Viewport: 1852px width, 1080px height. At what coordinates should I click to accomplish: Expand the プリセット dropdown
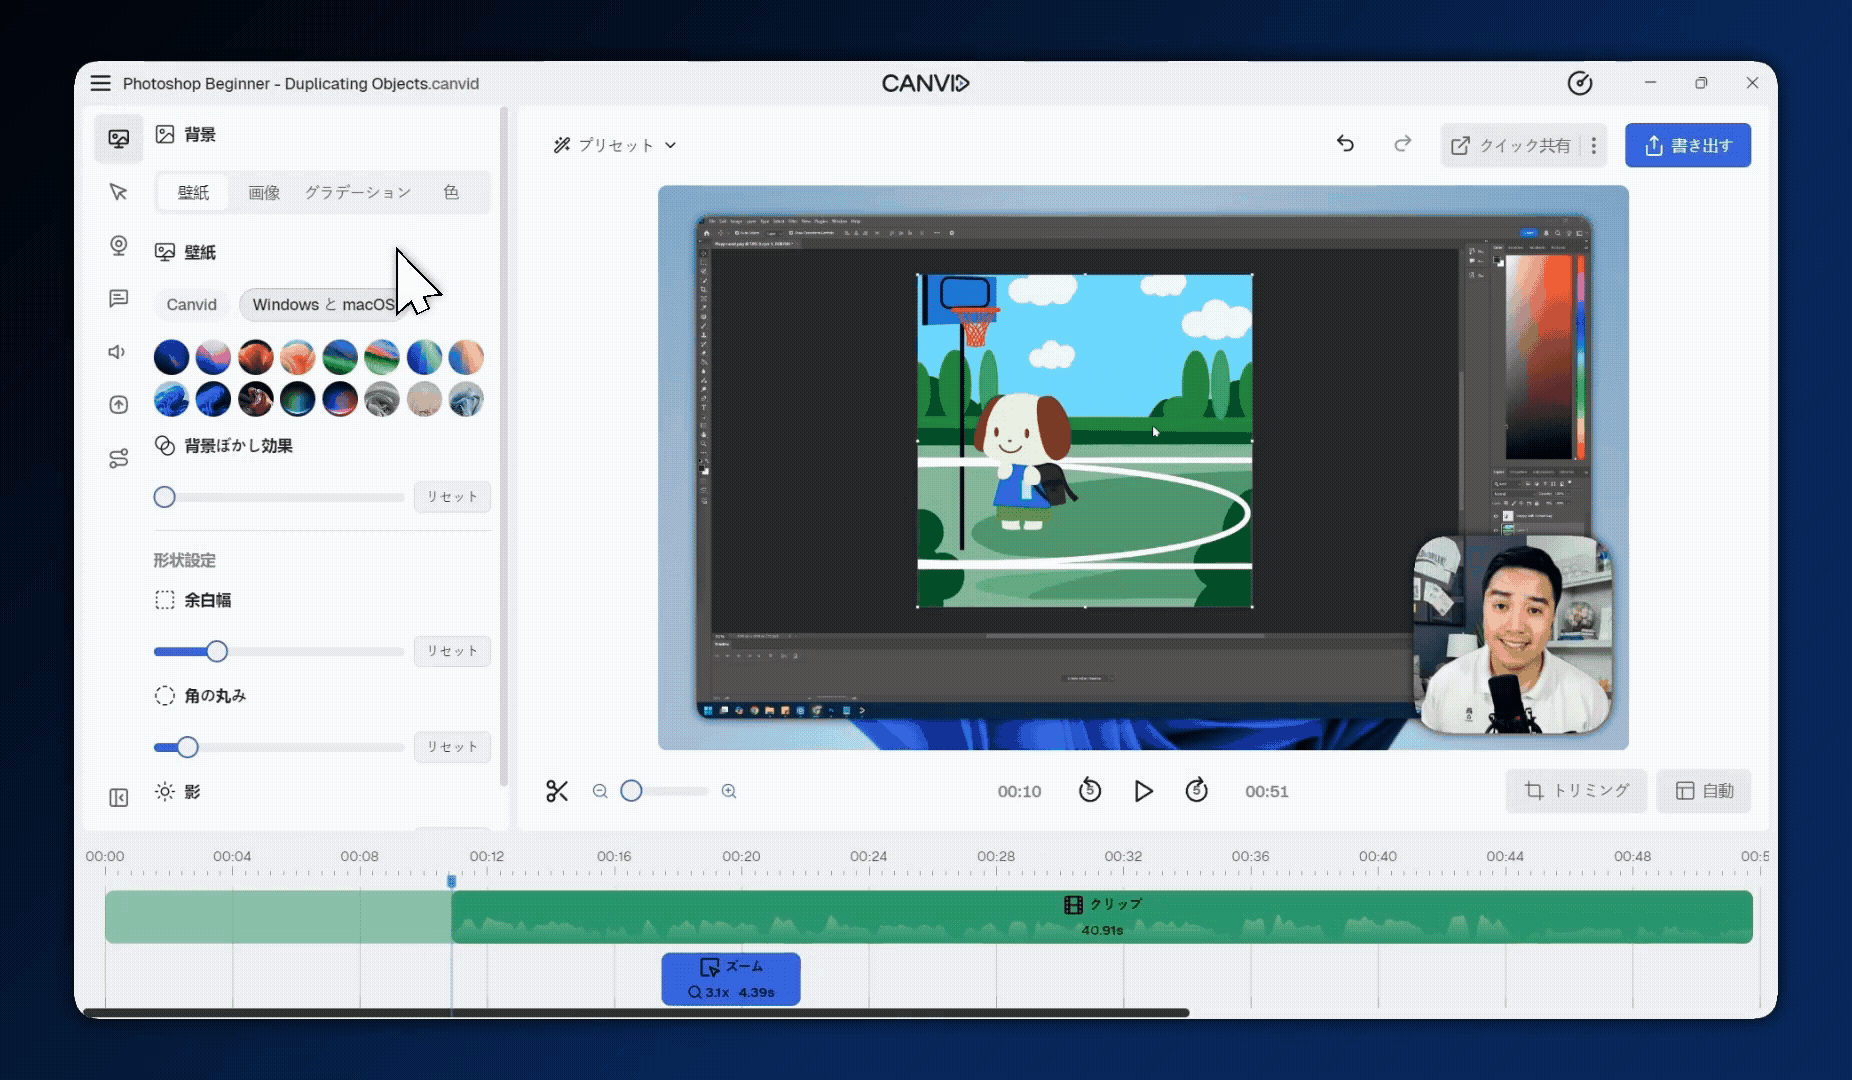(615, 145)
